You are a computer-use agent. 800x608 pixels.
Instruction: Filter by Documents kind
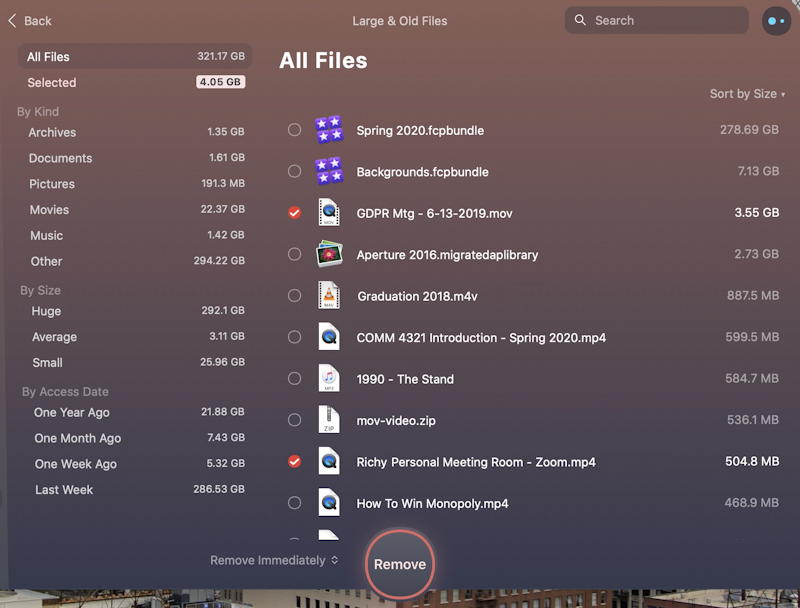tap(135, 158)
